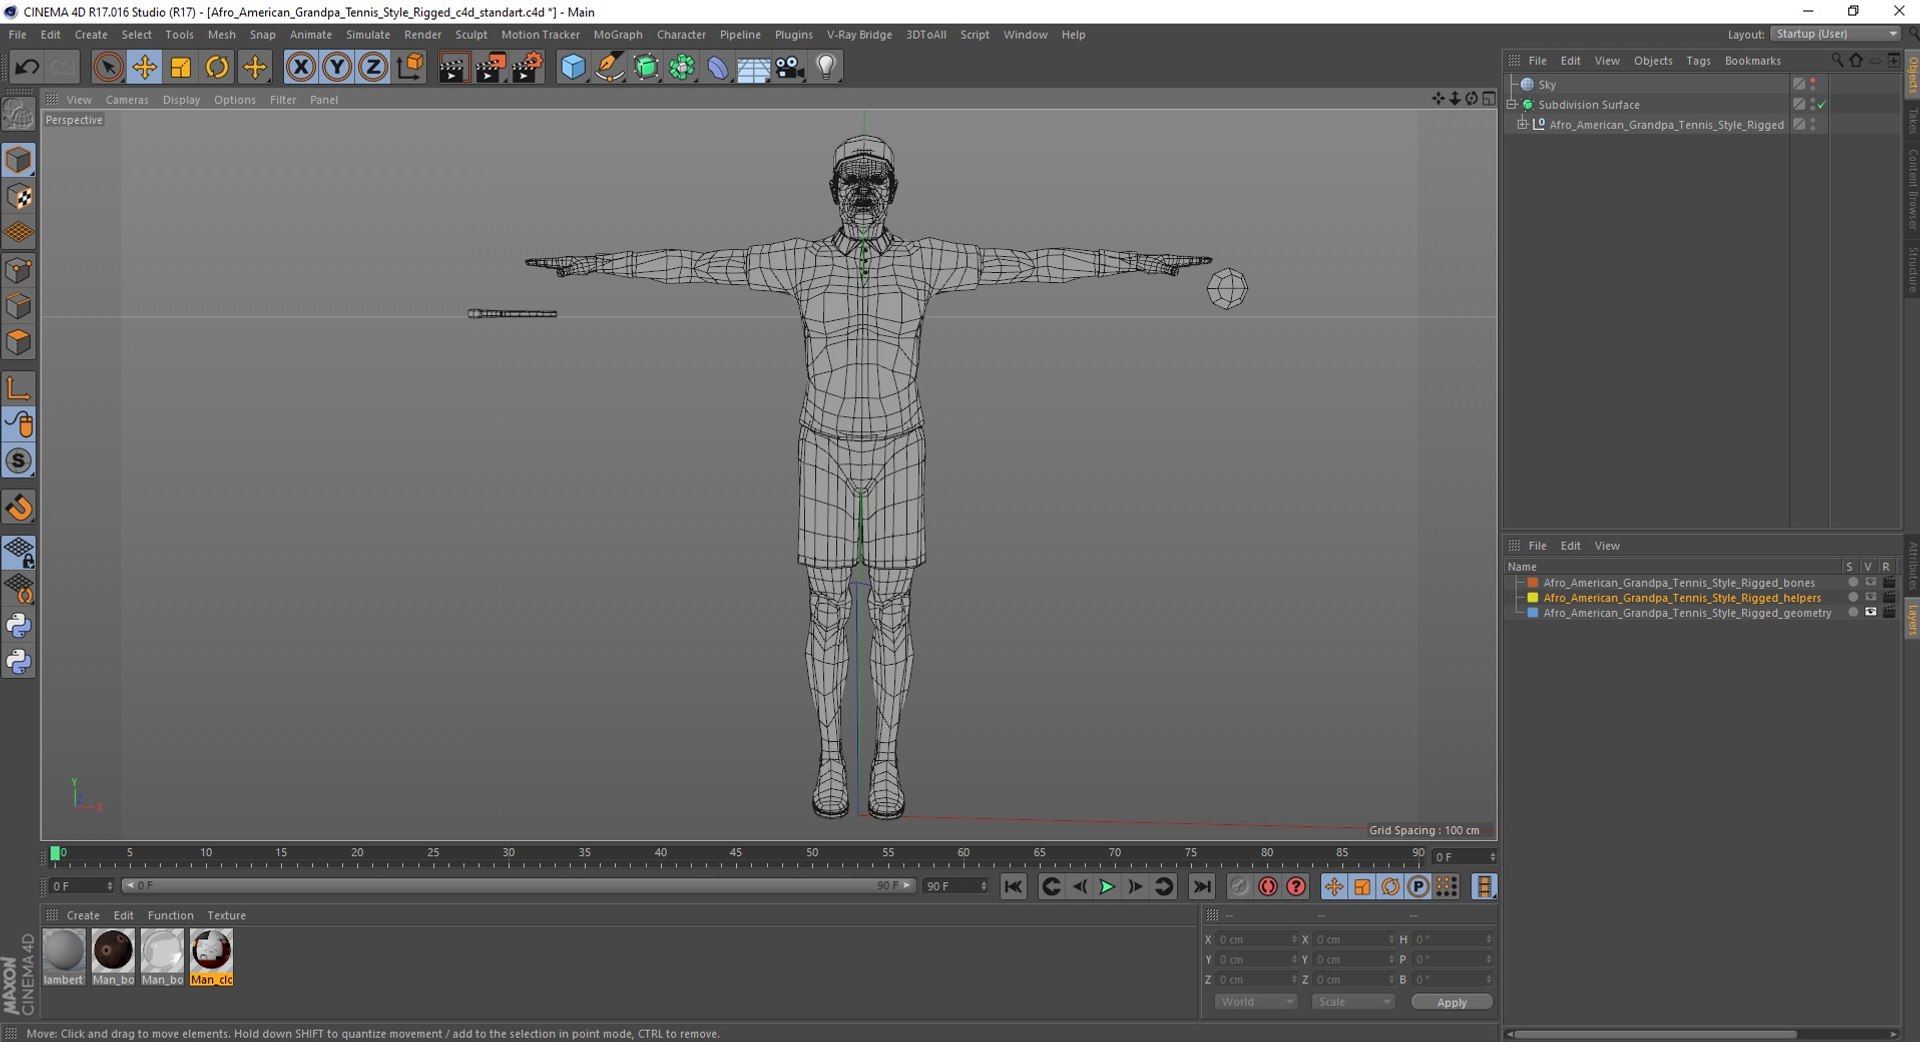
Task: Toggle X axis lock
Action: coord(300,67)
